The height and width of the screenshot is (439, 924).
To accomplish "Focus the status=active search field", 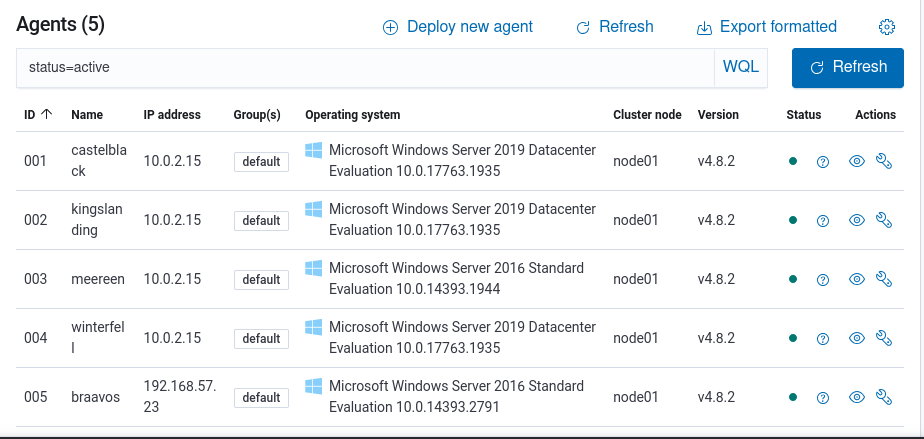I will tap(365, 67).
